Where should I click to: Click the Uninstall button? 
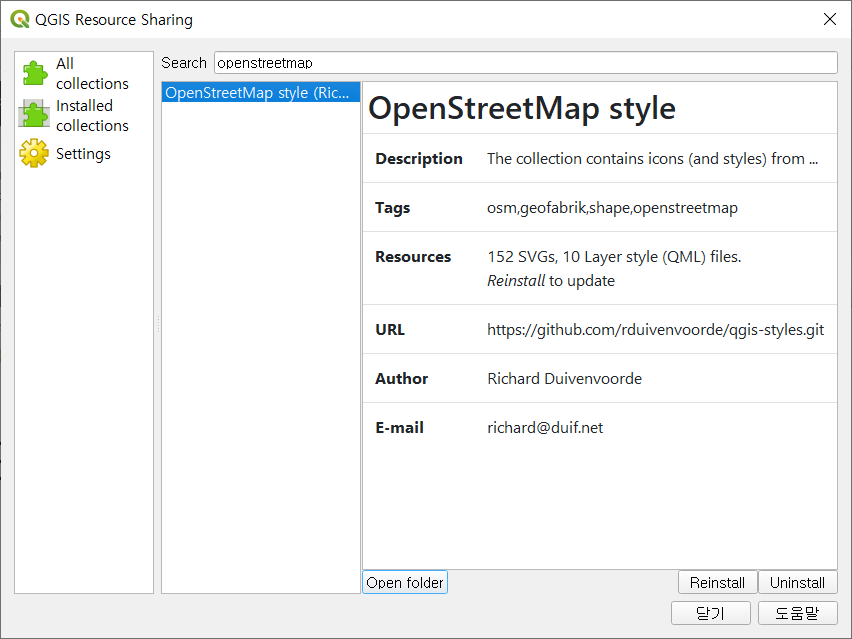[797, 582]
